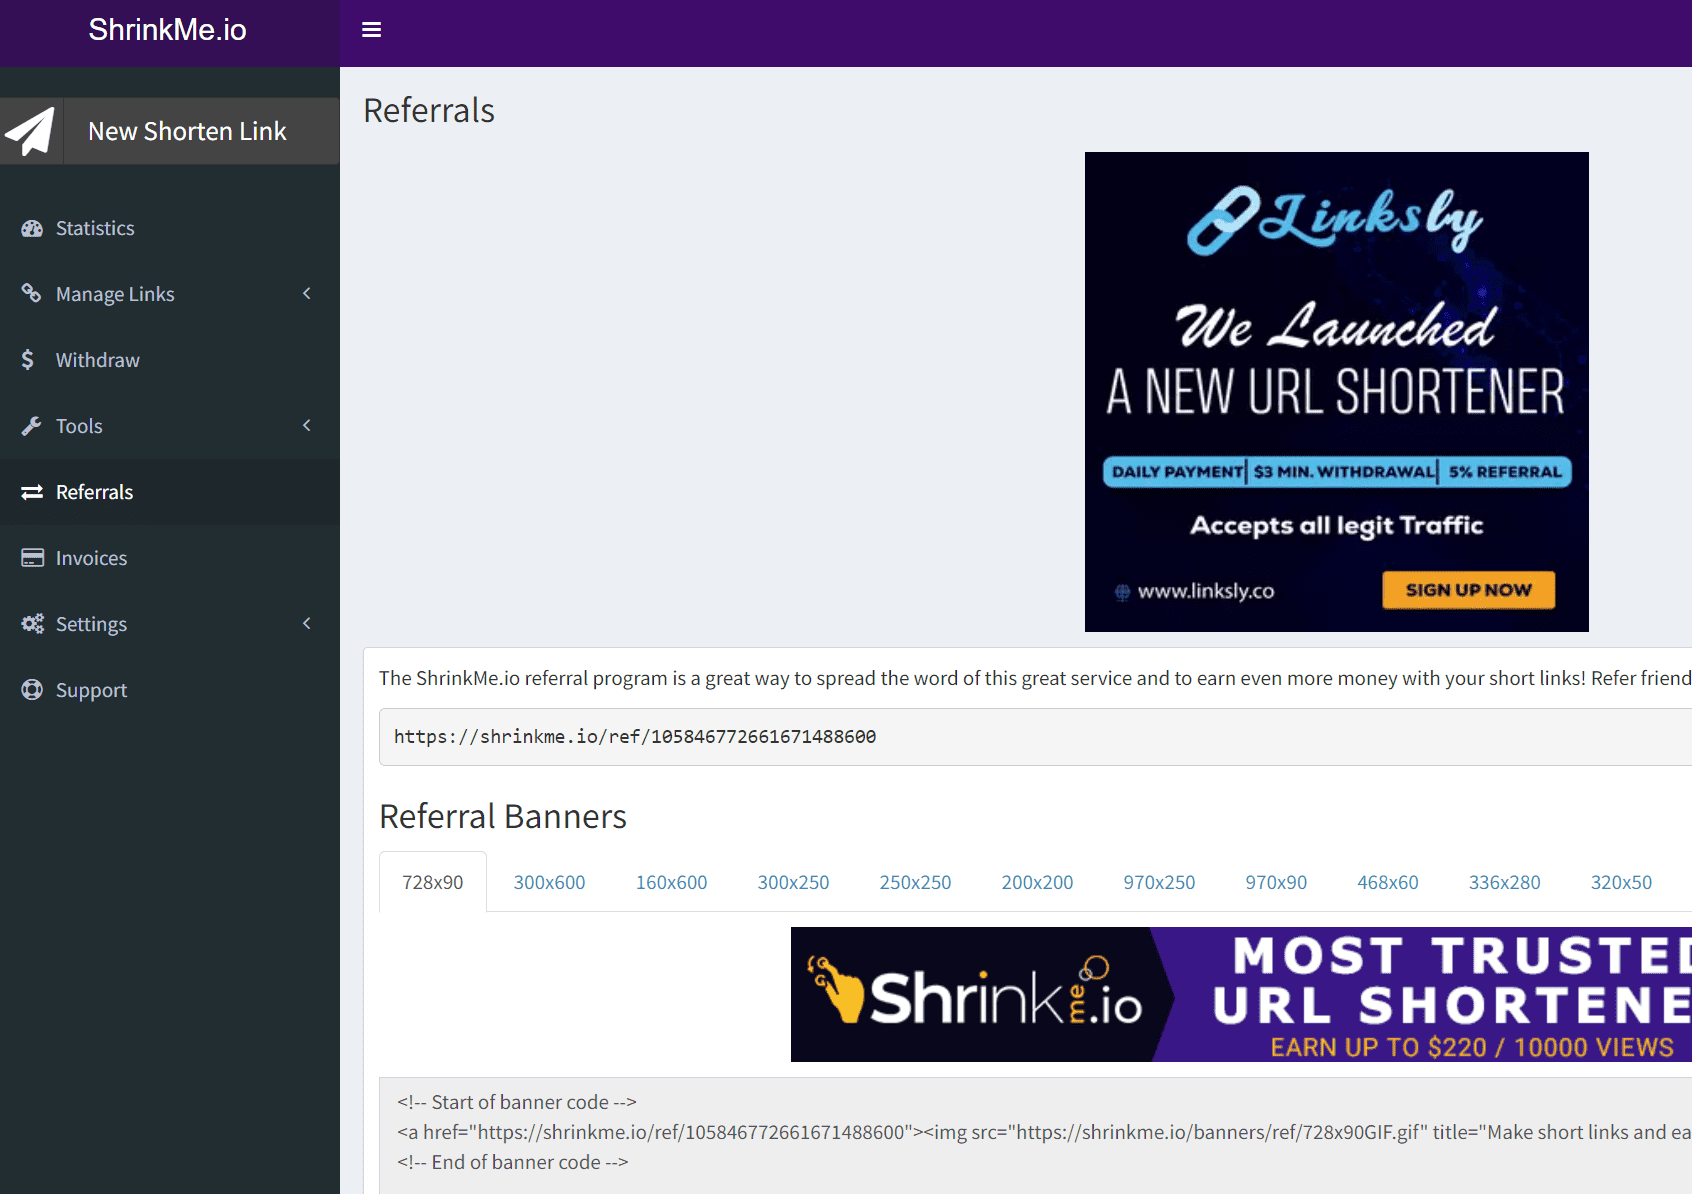Viewport: 1692px width, 1194px height.
Task: Open Support via the lifesaver icon
Action: pyautogui.click(x=31, y=689)
